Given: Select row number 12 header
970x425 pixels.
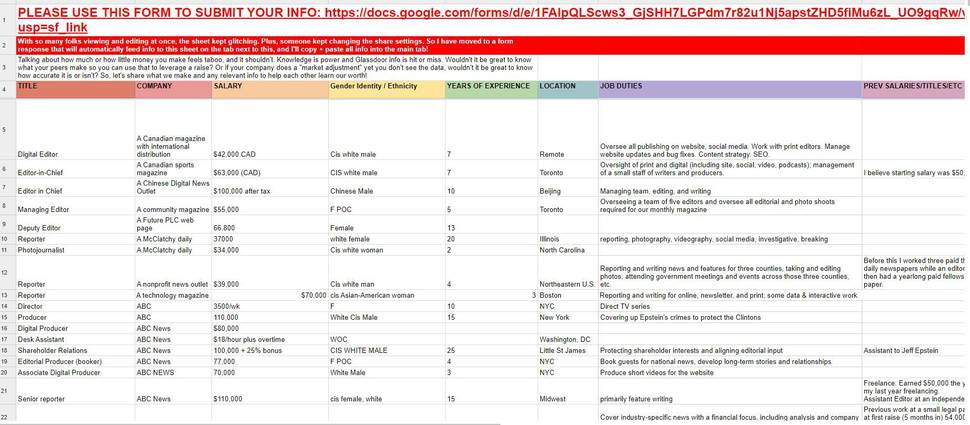Looking at the screenshot, I should pyautogui.click(x=7, y=273).
